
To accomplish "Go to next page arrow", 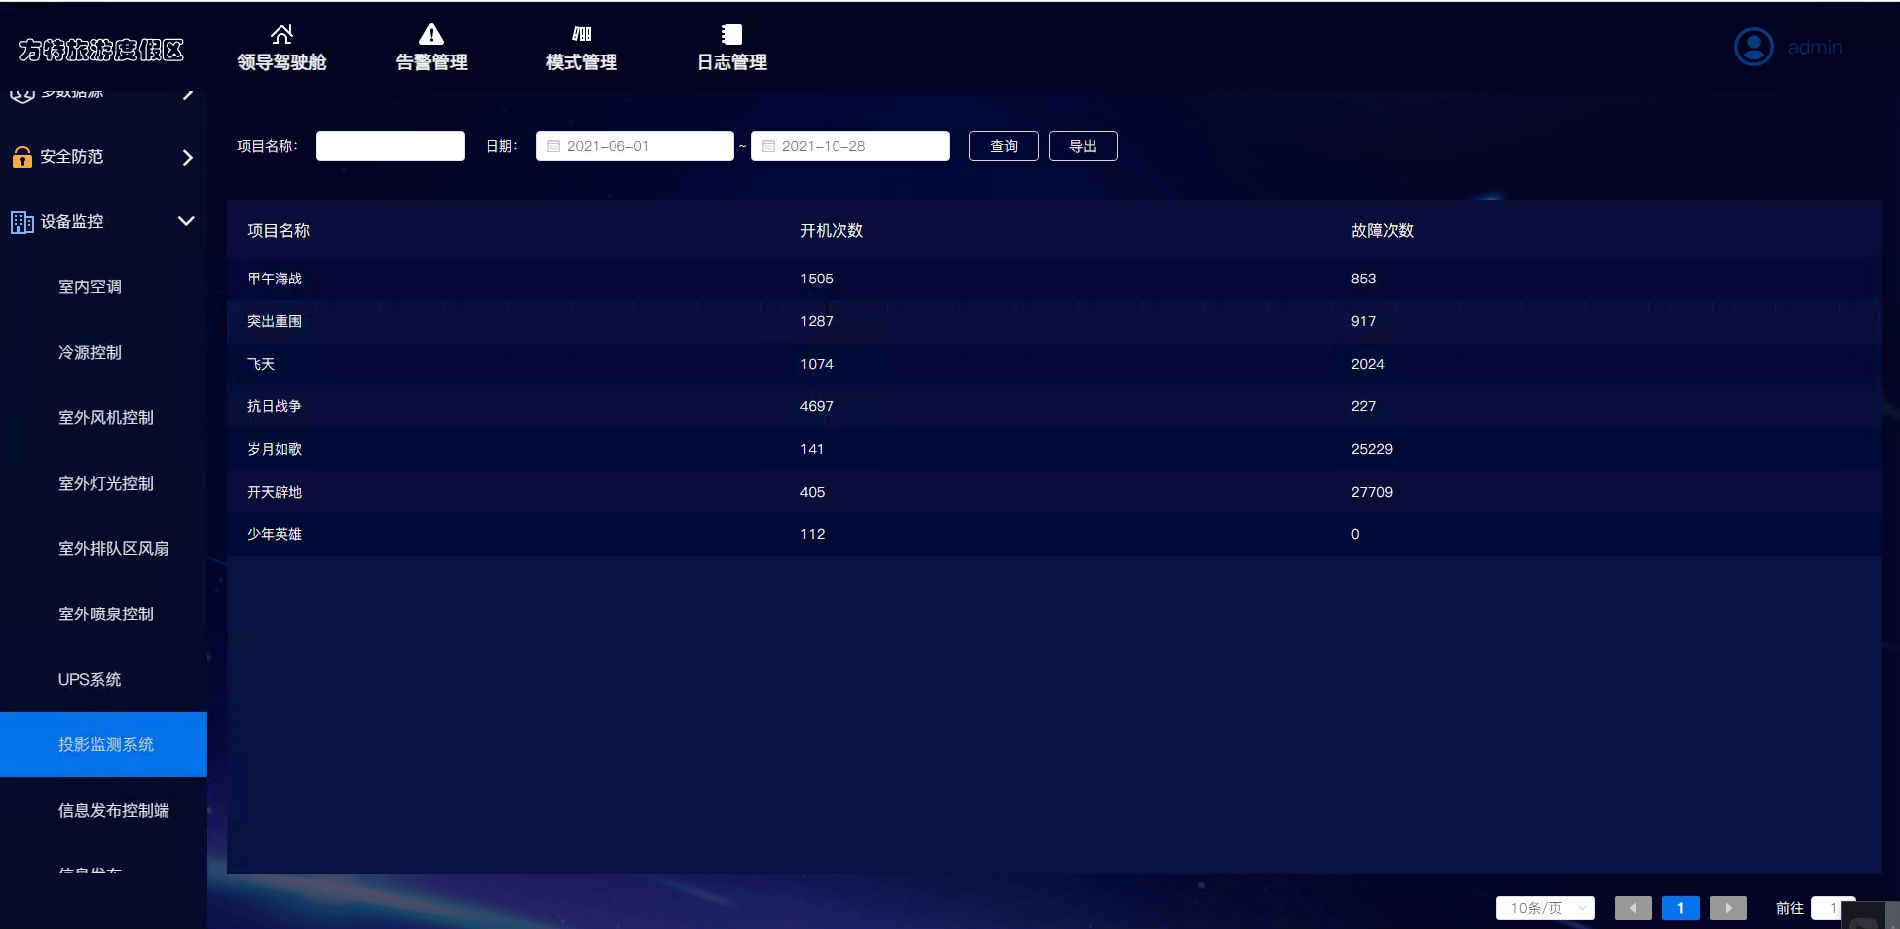I will click(x=1728, y=908).
